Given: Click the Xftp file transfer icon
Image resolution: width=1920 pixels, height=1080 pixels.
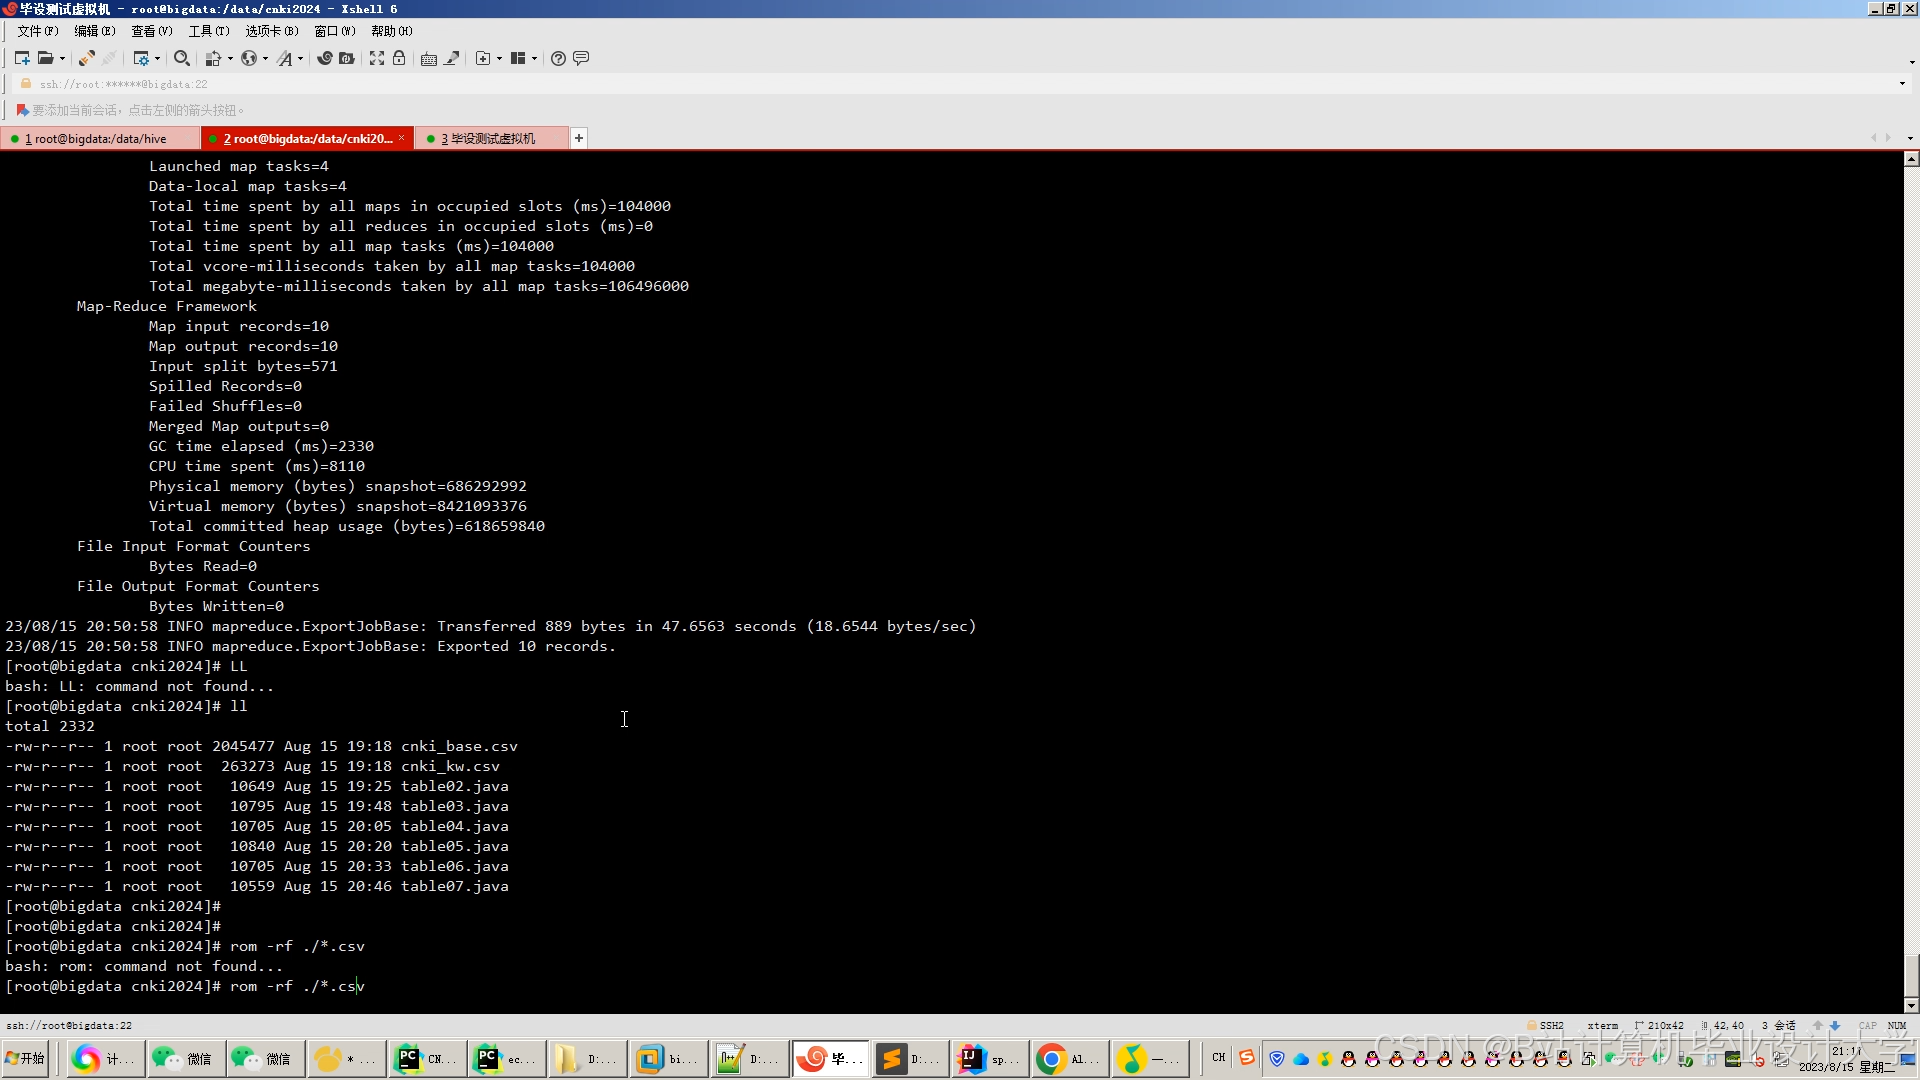Looking at the screenshot, I should point(346,58).
